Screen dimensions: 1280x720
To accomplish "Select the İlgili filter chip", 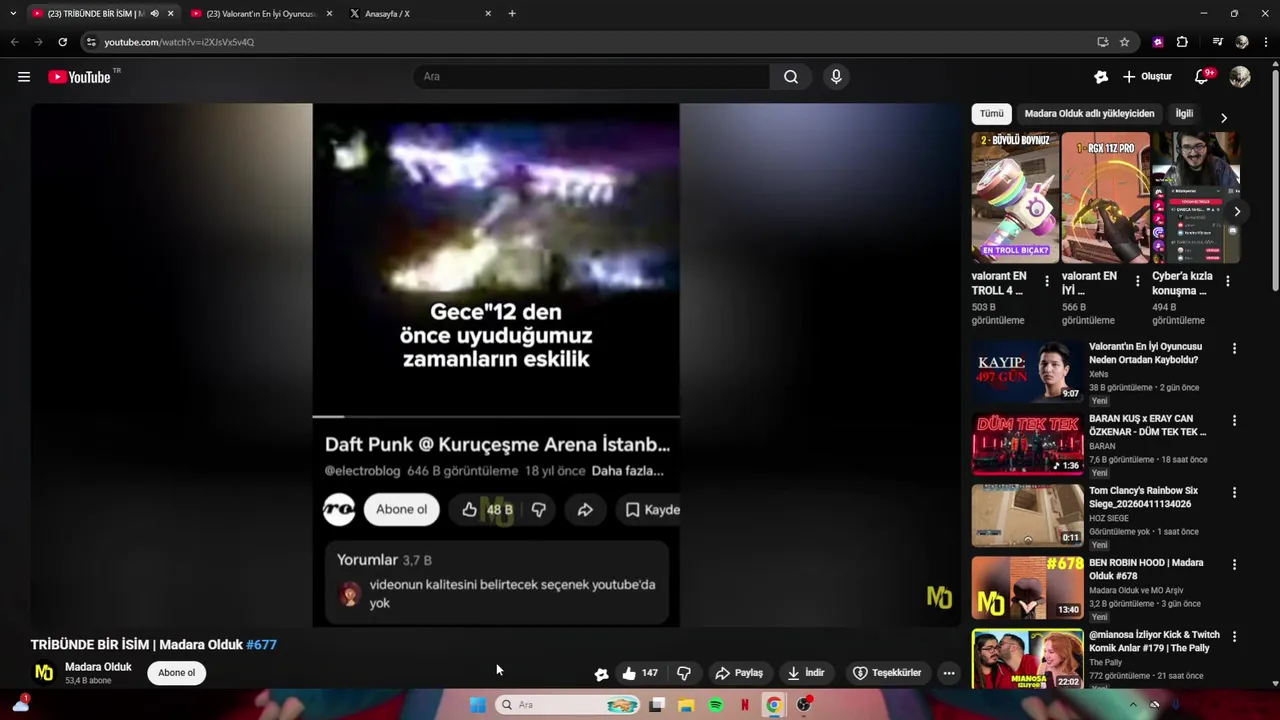I will (1184, 114).
